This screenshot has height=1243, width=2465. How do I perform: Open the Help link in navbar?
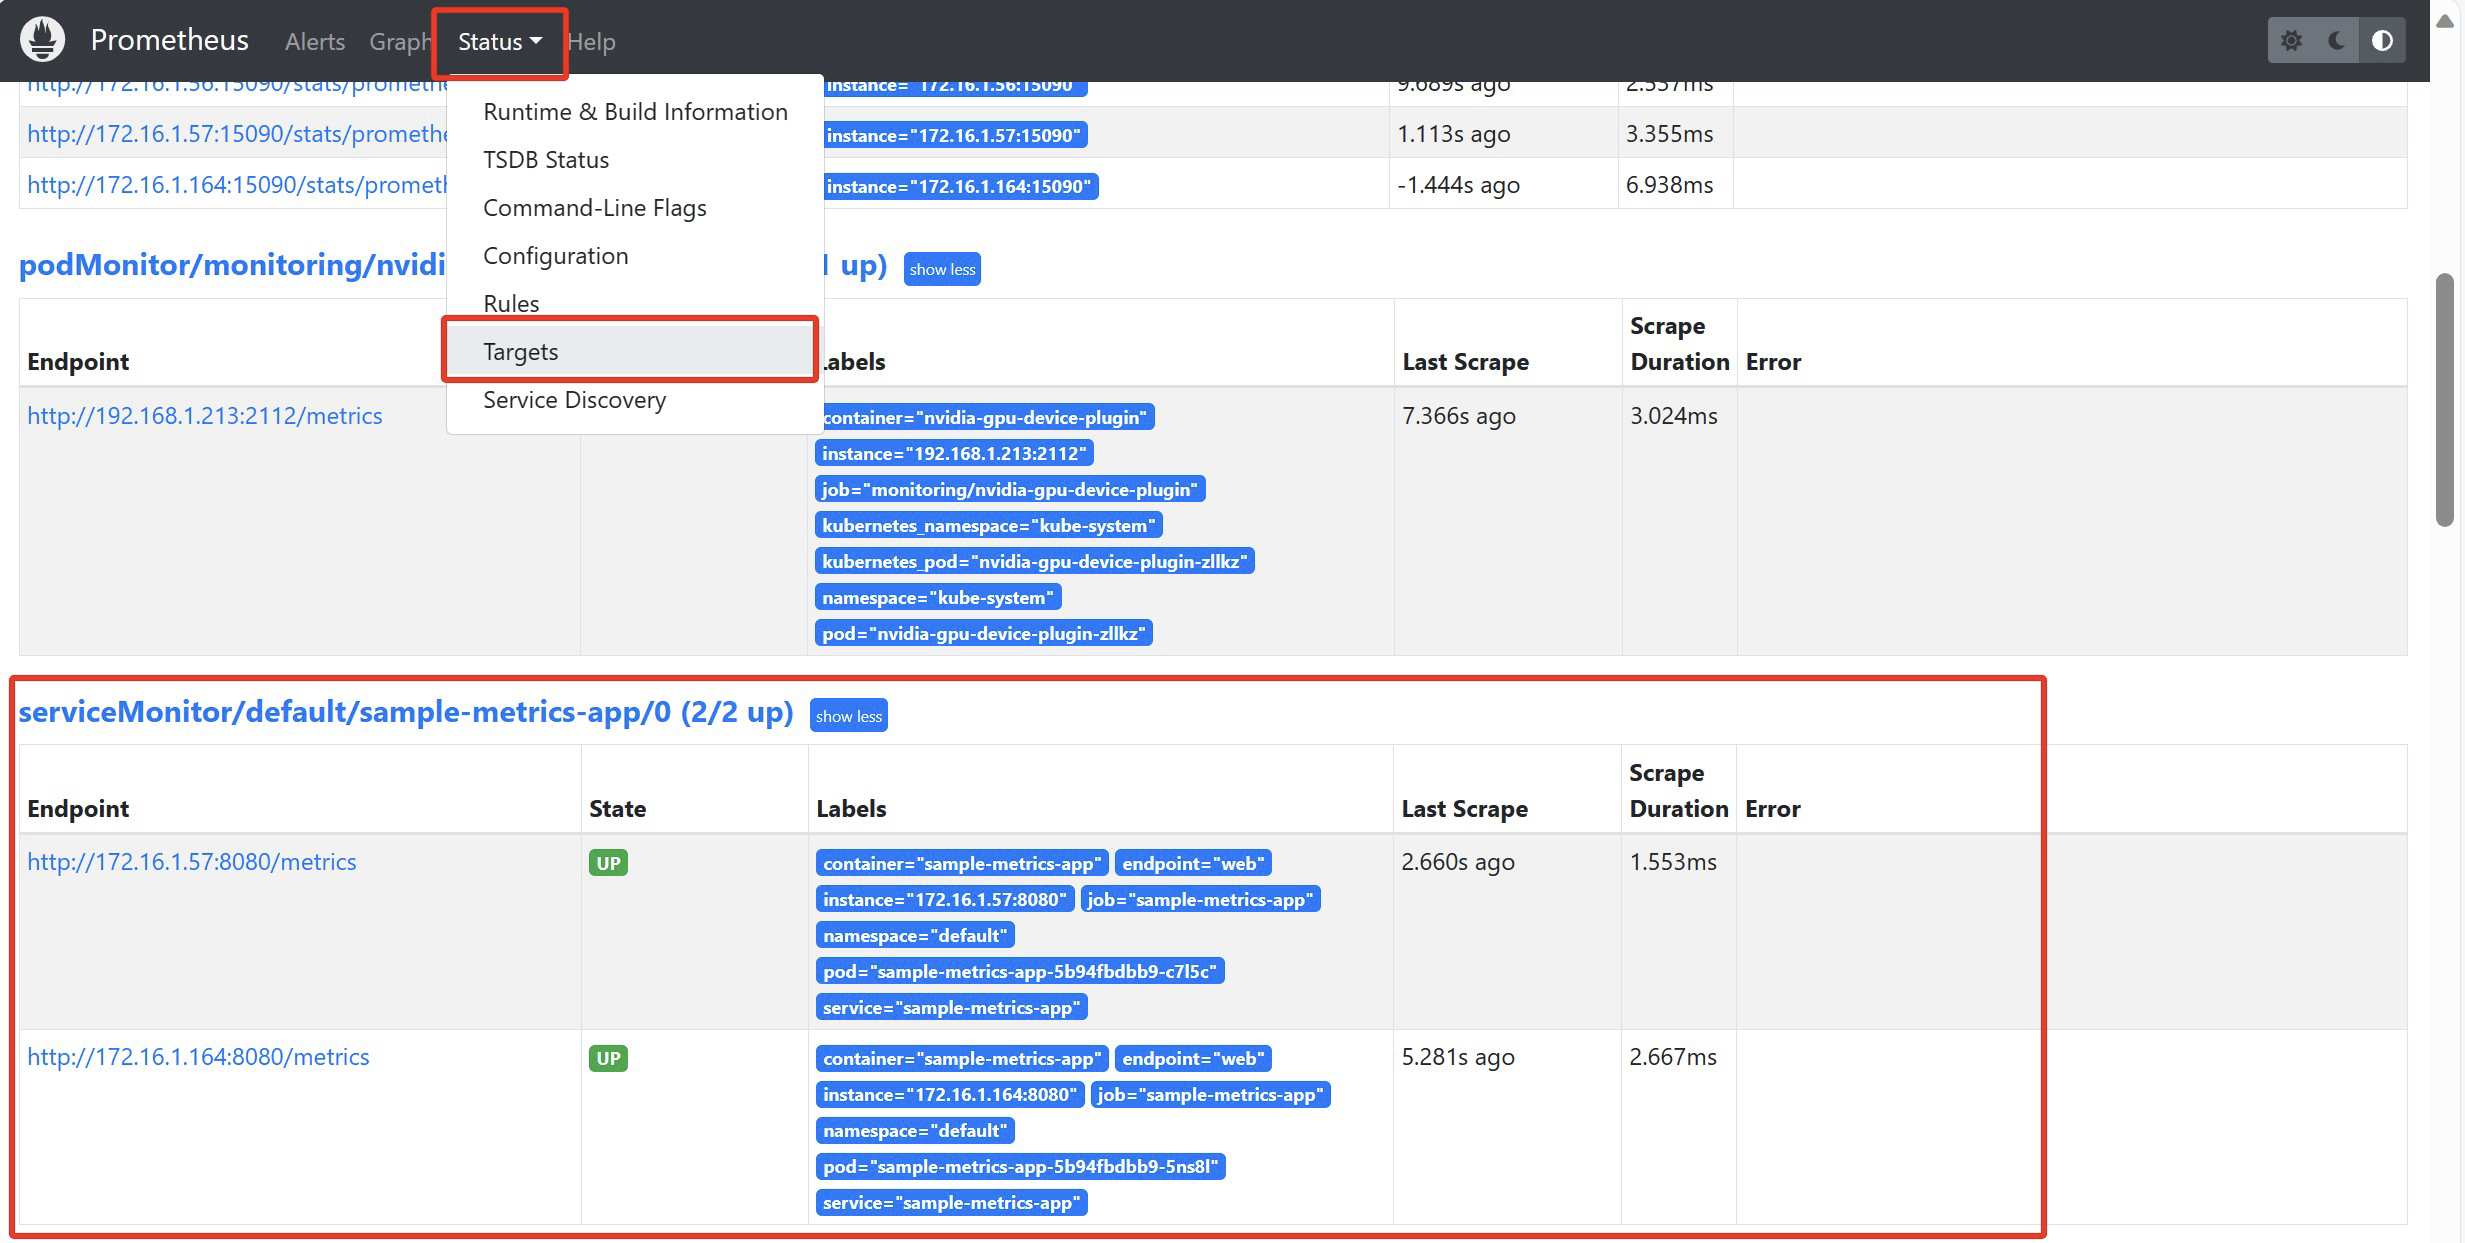point(591,42)
